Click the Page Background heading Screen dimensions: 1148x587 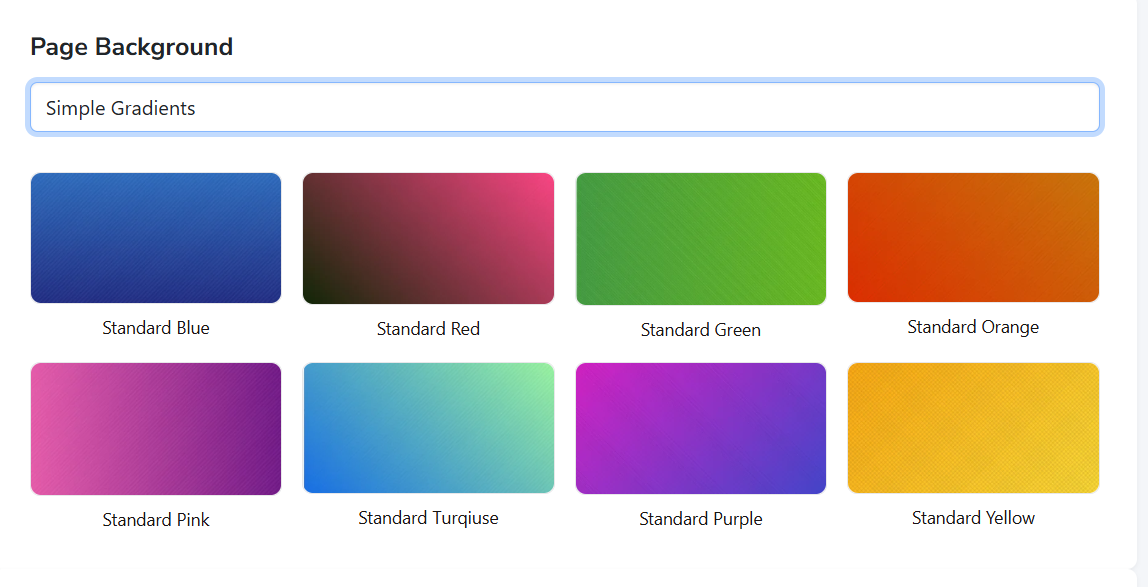132,46
